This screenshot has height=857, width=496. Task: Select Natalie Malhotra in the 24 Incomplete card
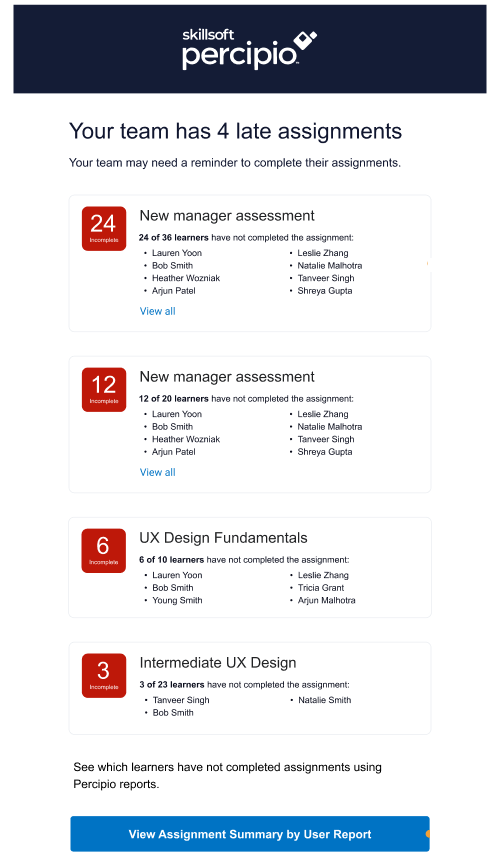click(x=329, y=266)
